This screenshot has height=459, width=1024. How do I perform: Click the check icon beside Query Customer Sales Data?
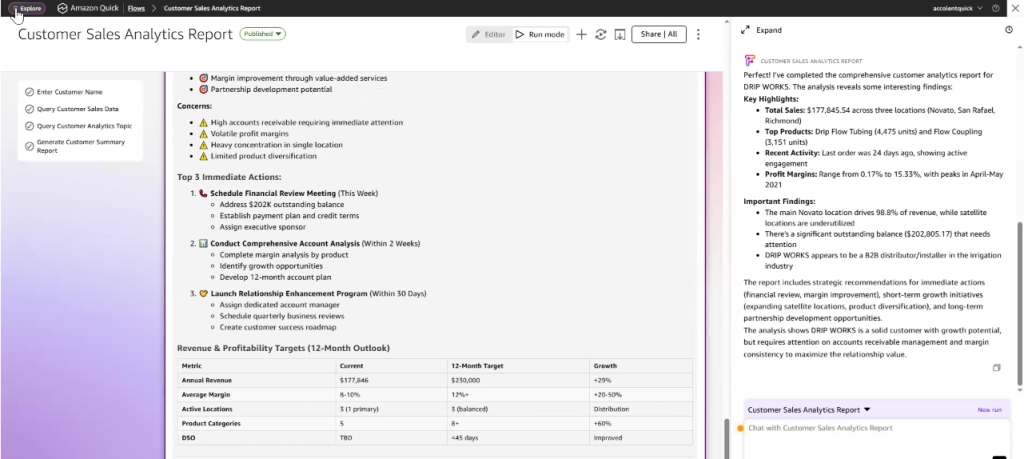coord(29,109)
